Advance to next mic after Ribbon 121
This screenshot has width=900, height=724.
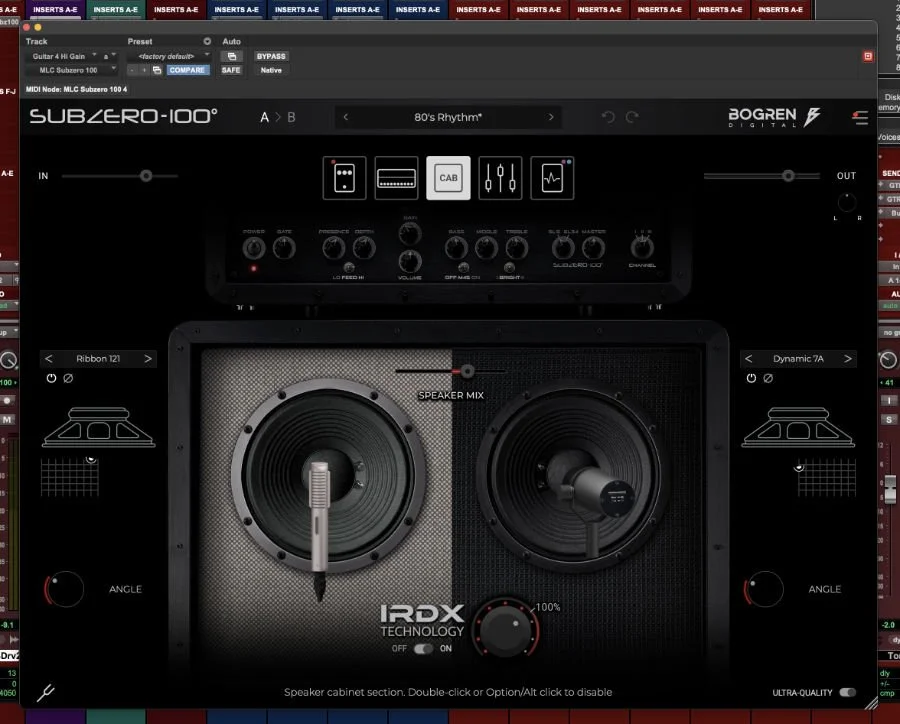pos(147,358)
